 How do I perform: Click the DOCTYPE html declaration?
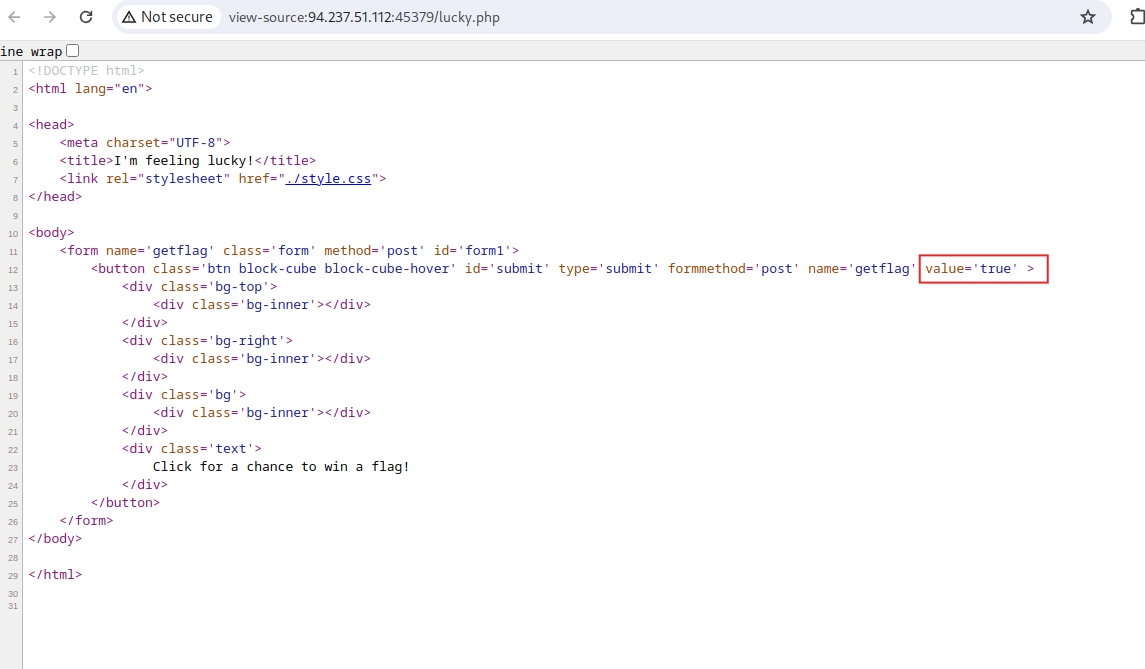(86, 71)
